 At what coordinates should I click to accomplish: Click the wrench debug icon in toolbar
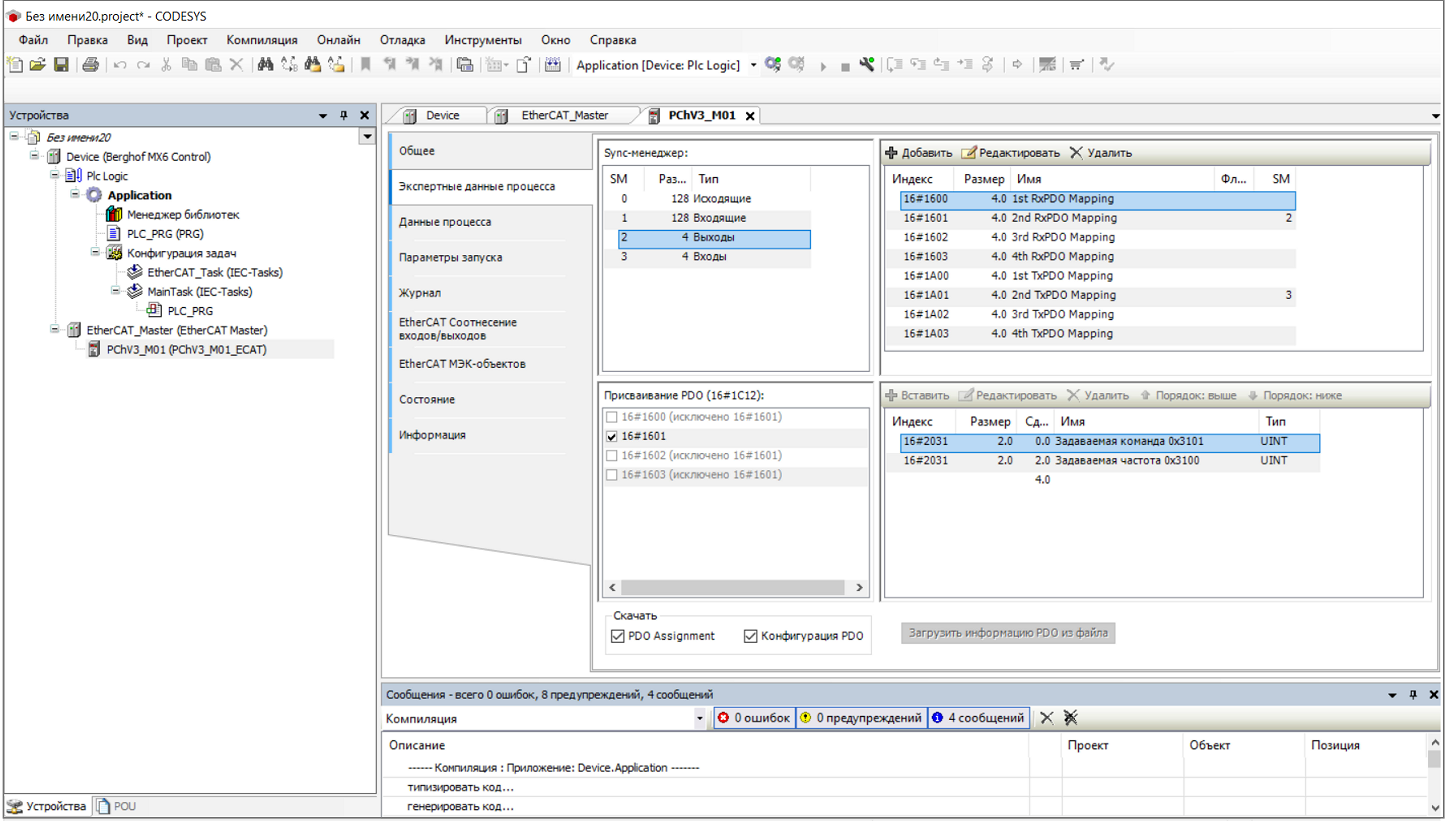coord(867,65)
